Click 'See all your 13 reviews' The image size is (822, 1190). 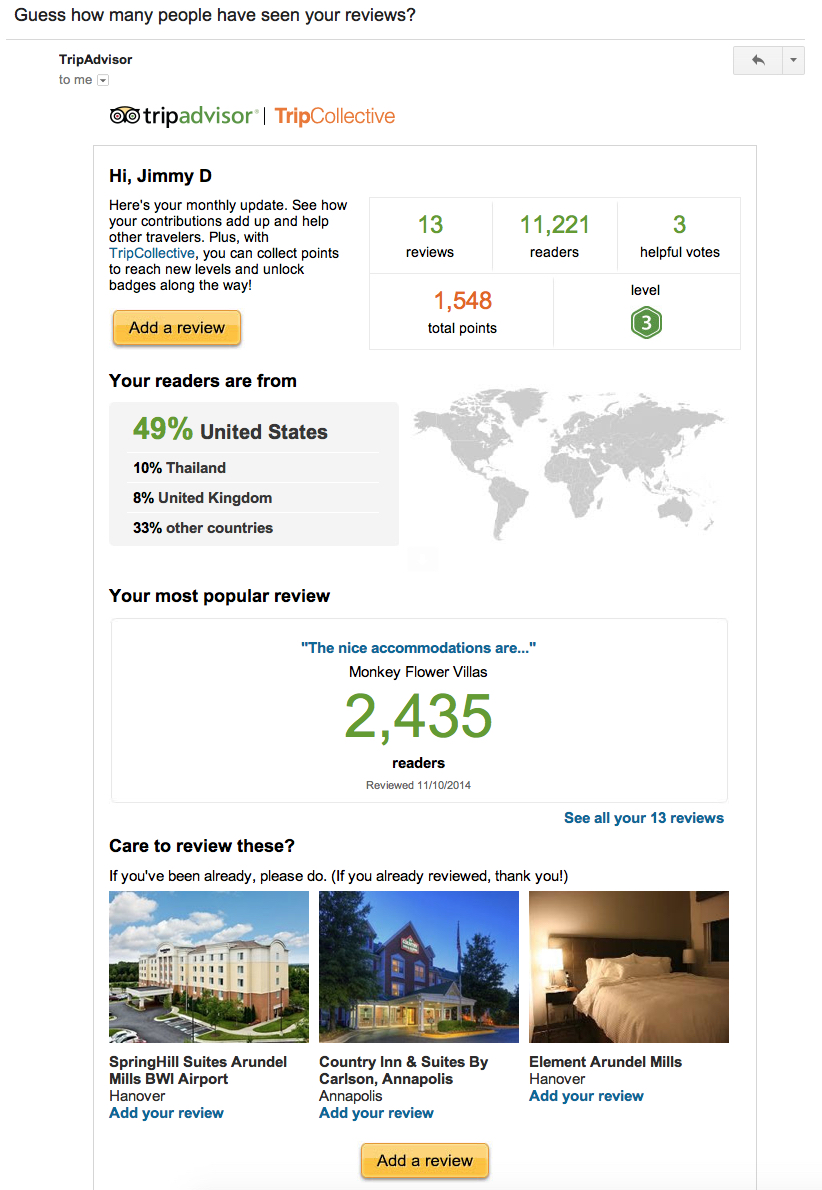[643, 818]
